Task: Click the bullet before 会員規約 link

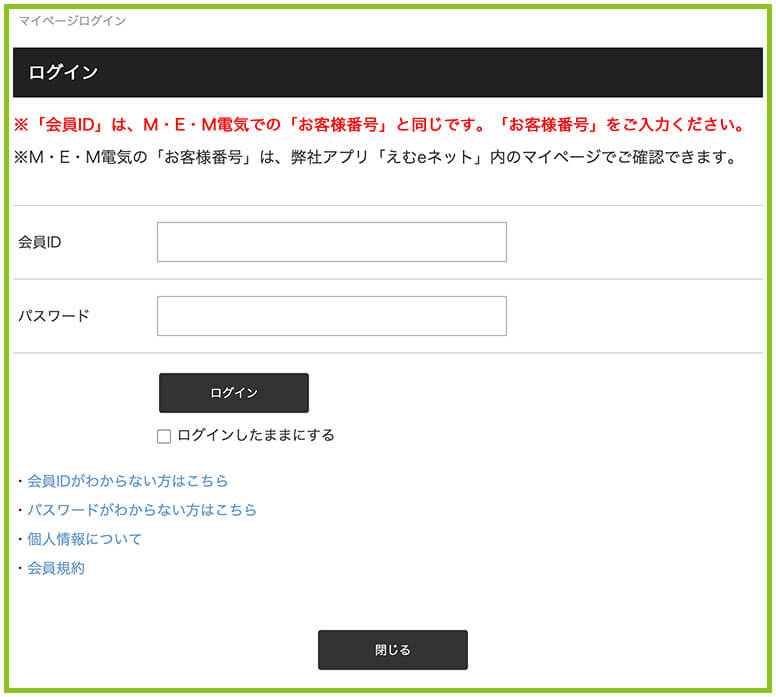Action: [x=20, y=568]
